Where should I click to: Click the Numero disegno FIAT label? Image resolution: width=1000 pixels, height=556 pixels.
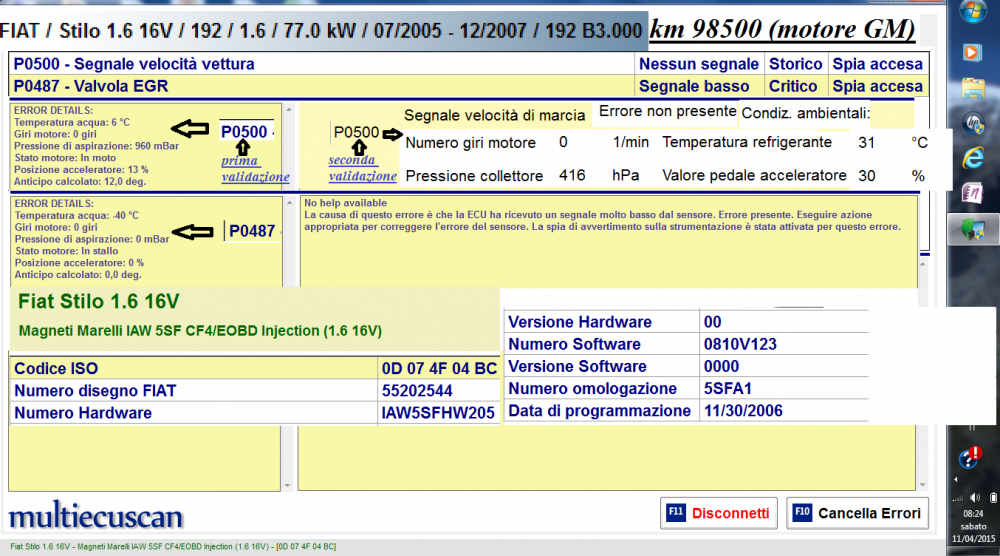pos(95,391)
